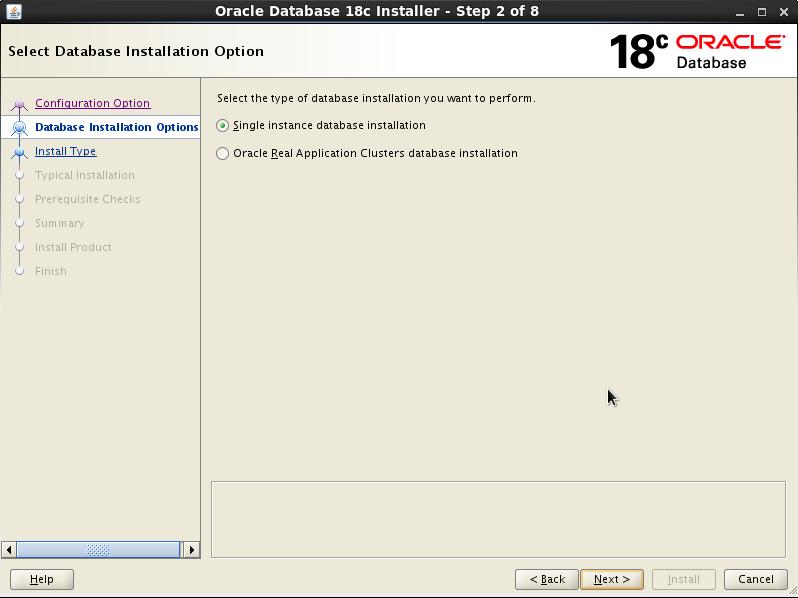The height and width of the screenshot is (598, 798).
Task: Select Database Installation Options step
Action: 117,127
